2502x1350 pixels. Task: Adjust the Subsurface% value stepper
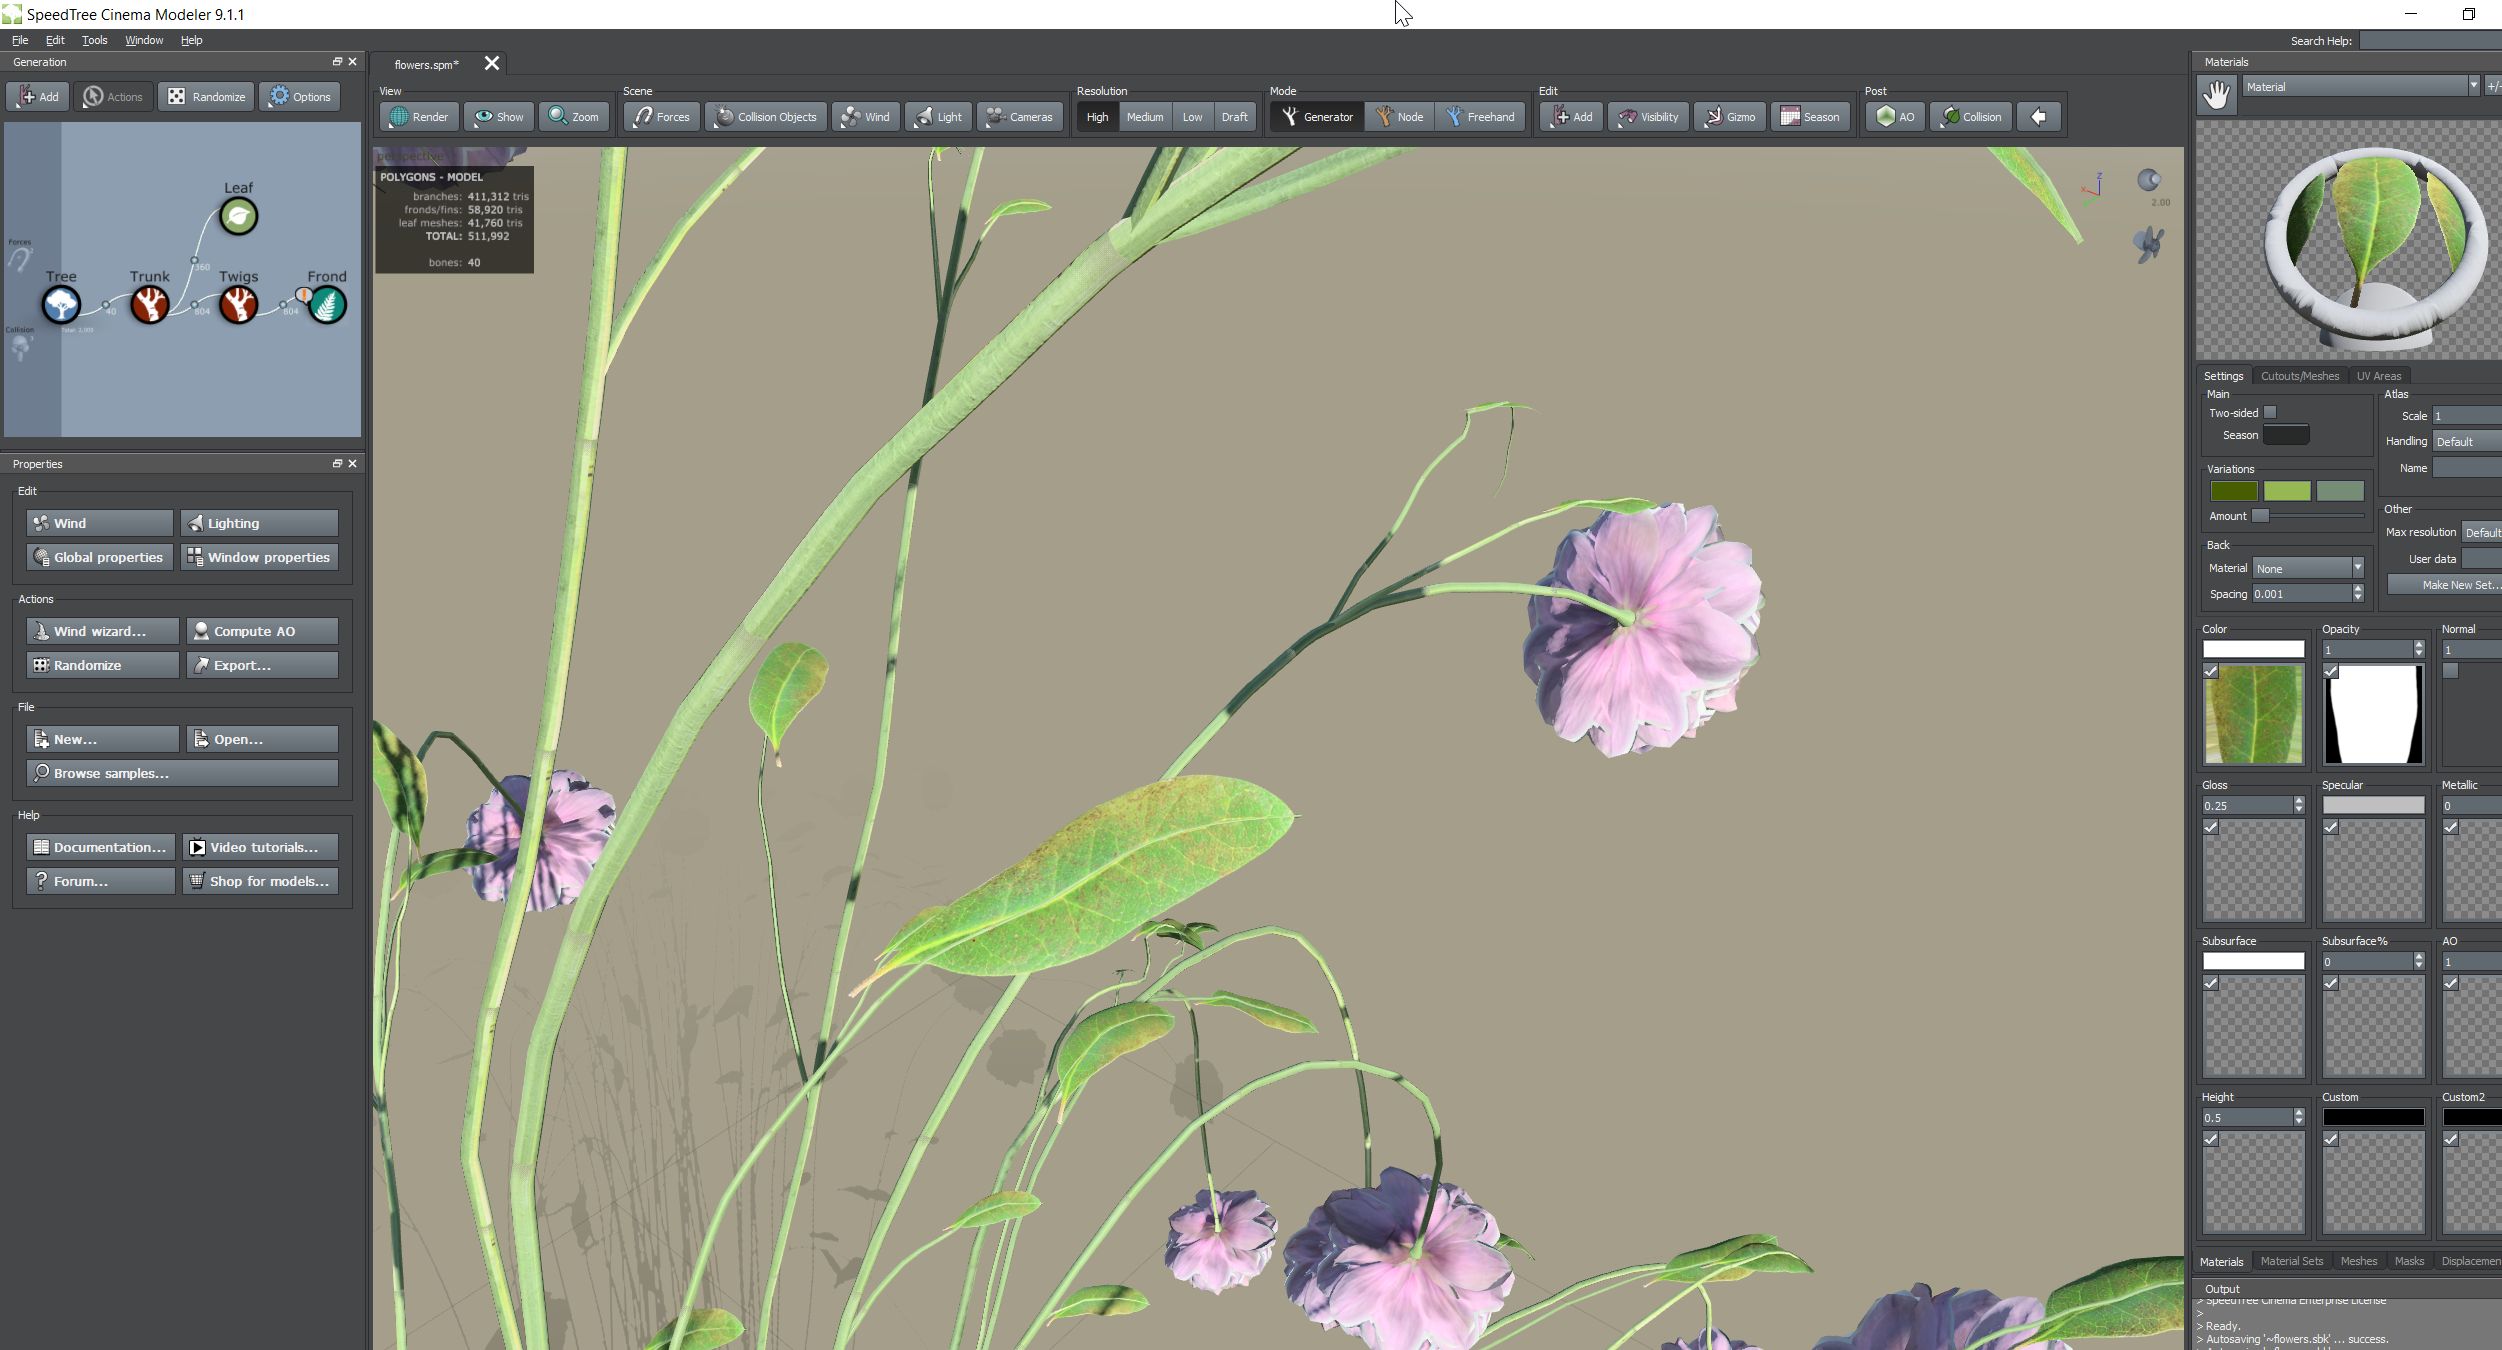tap(2419, 962)
